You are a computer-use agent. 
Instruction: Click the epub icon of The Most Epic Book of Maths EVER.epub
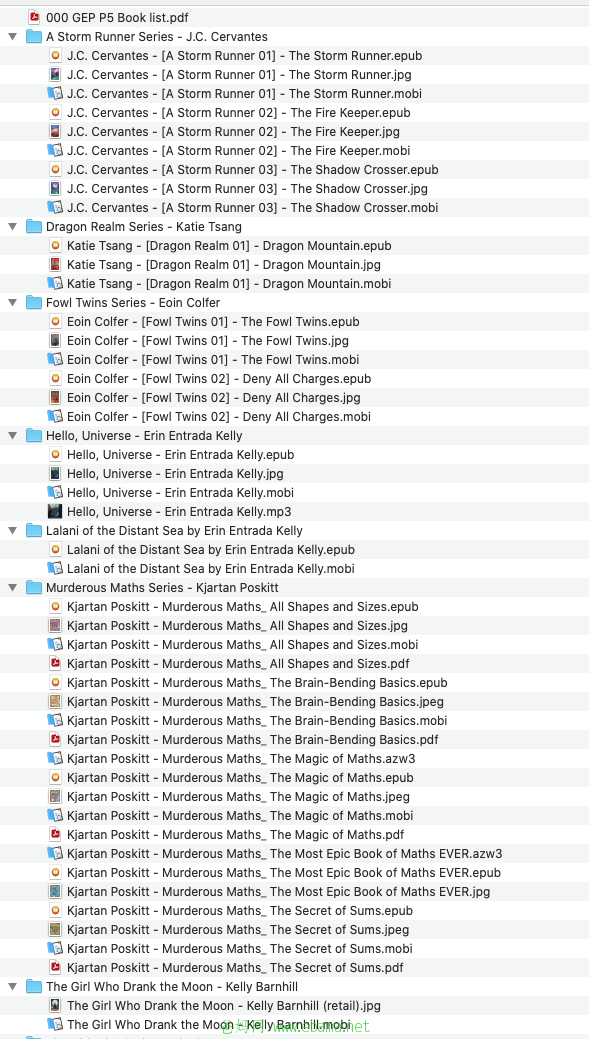click(56, 873)
